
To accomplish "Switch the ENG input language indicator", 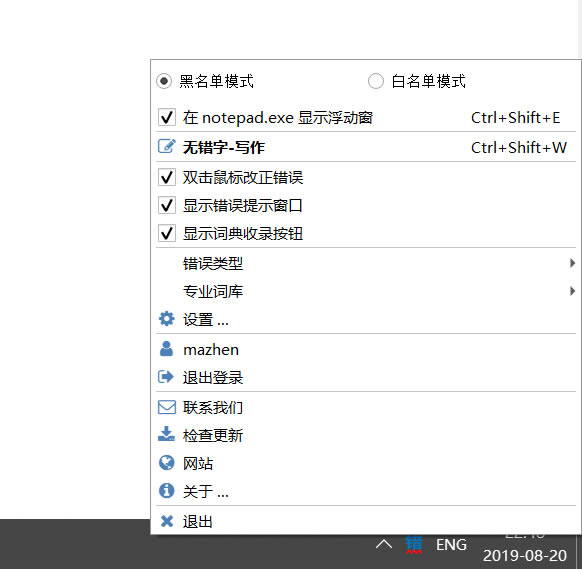I will click(x=451, y=545).
